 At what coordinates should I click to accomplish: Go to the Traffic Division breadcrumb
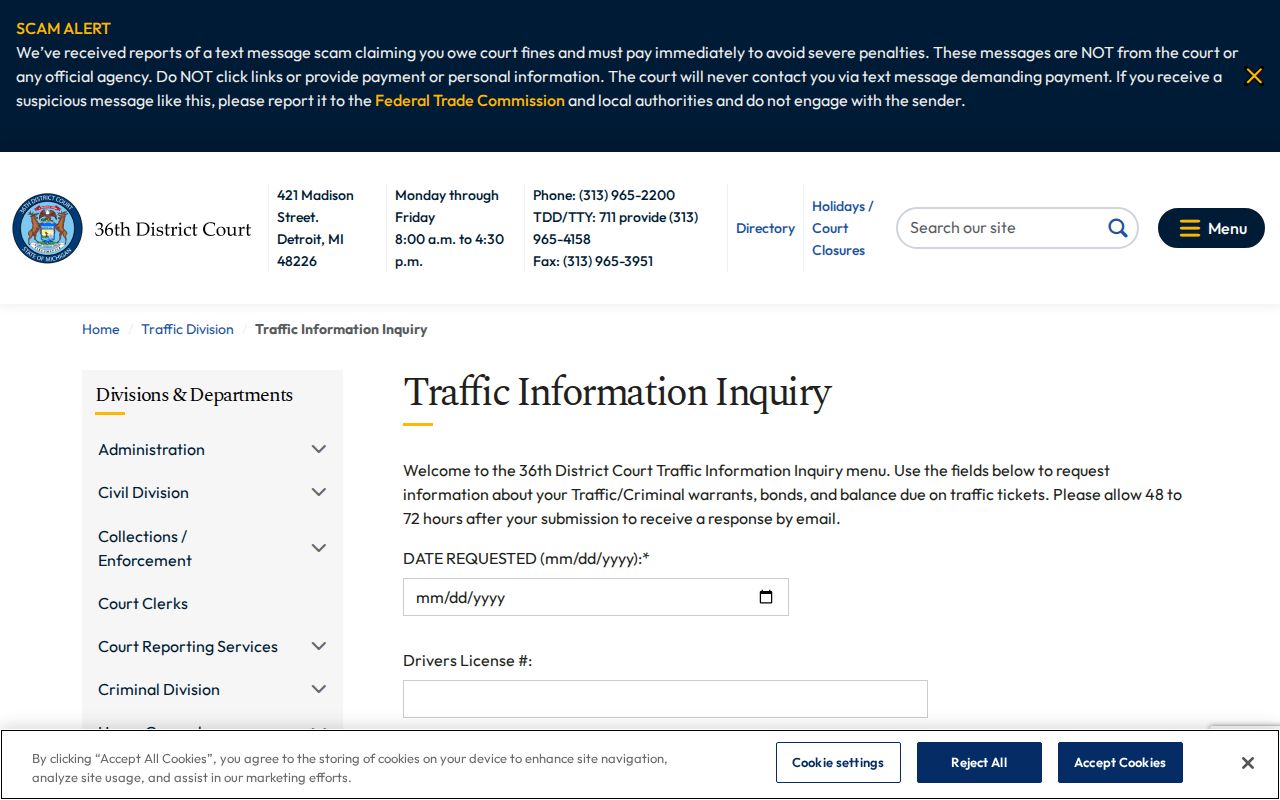pos(187,329)
